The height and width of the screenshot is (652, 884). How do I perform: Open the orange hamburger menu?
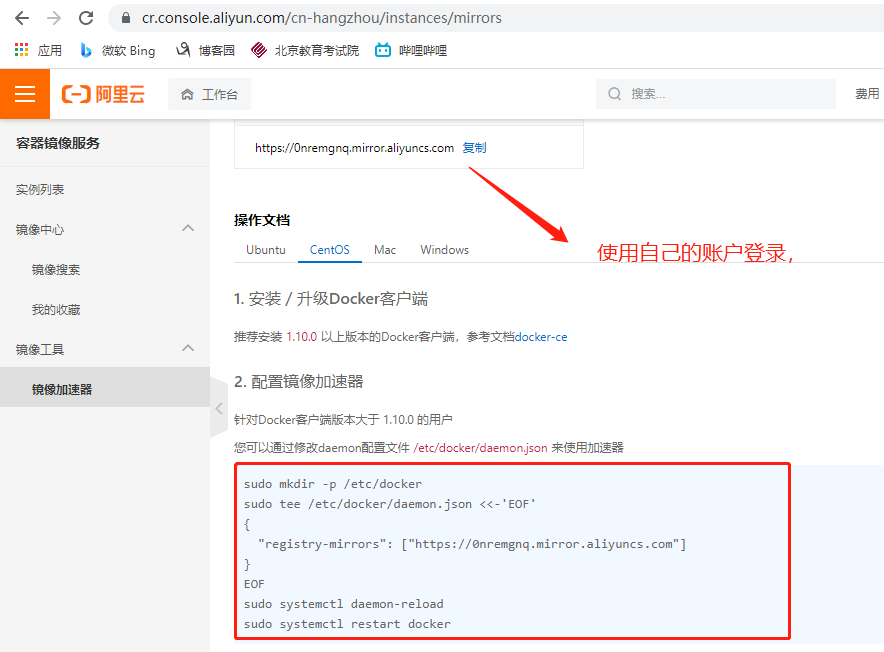[25, 94]
